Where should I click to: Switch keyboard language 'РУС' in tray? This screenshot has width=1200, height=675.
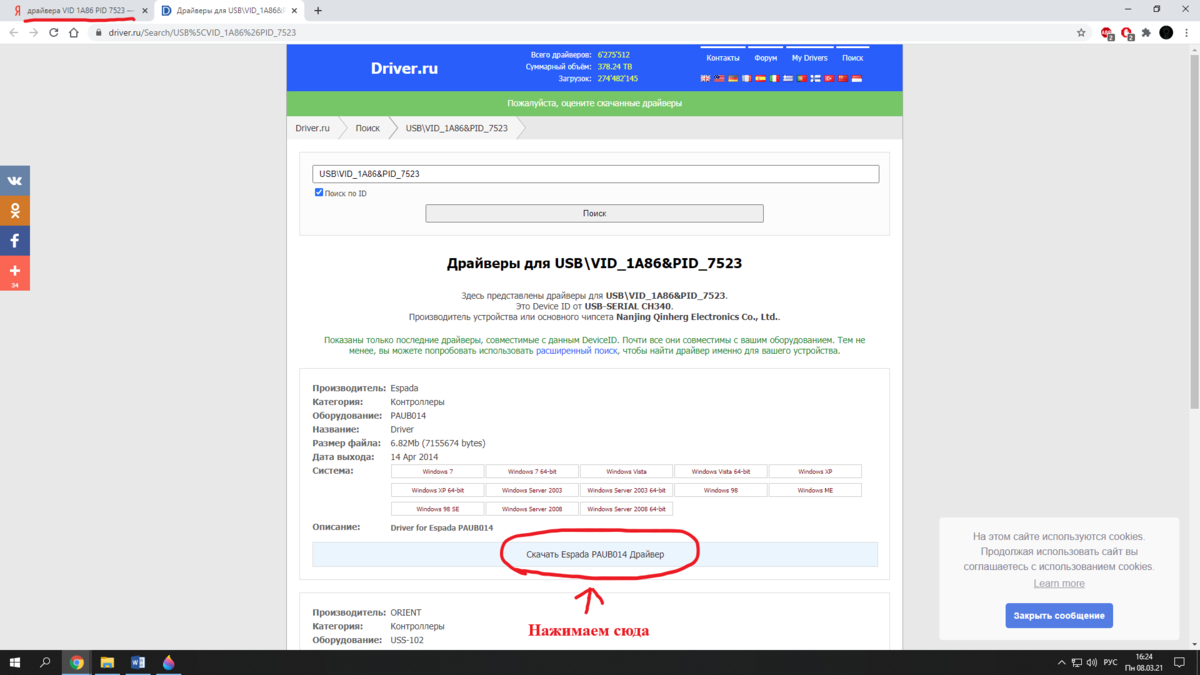[1109, 662]
